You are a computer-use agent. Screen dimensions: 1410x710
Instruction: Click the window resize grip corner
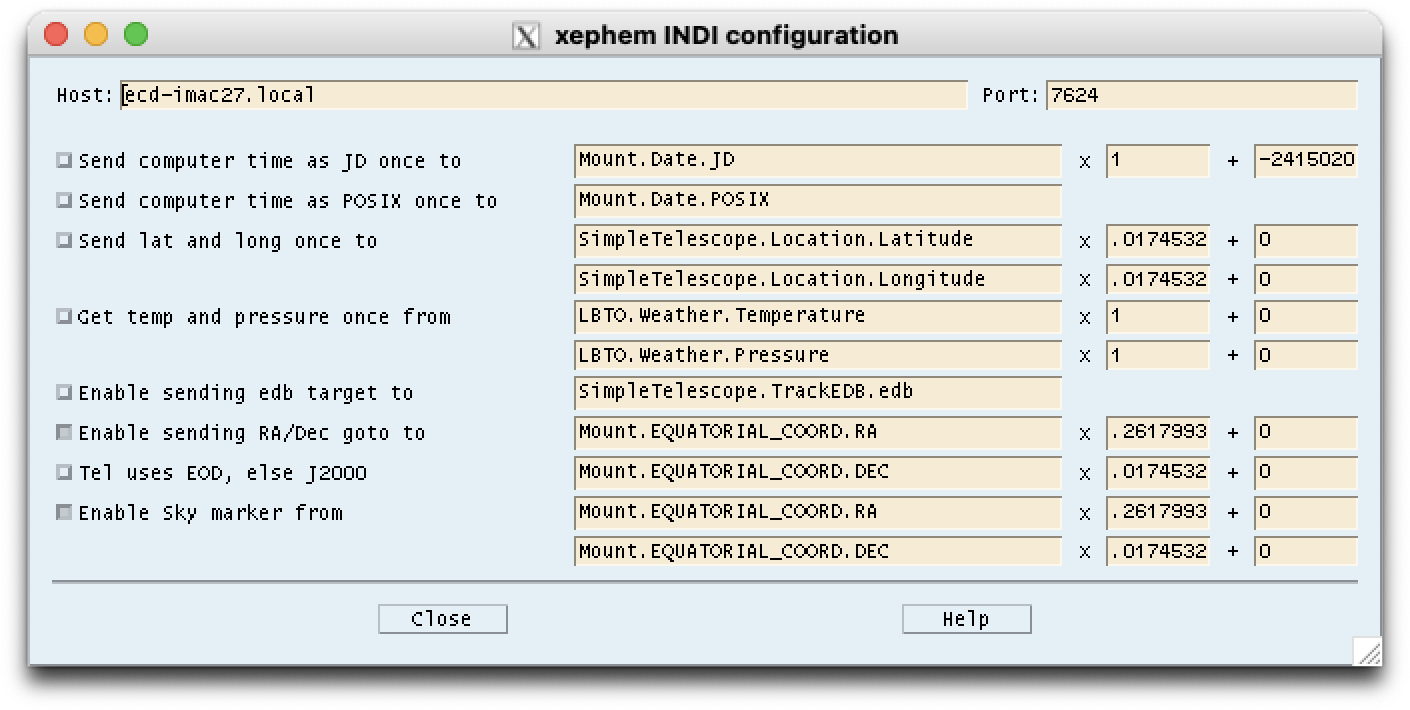pyautogui.click(x=1368, y=652)
